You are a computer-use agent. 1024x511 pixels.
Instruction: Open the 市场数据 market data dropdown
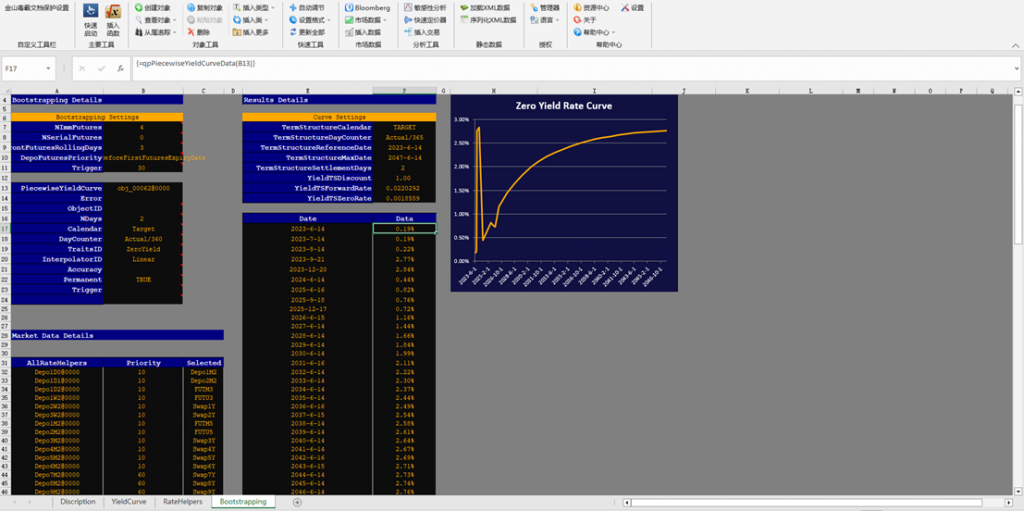366,20
